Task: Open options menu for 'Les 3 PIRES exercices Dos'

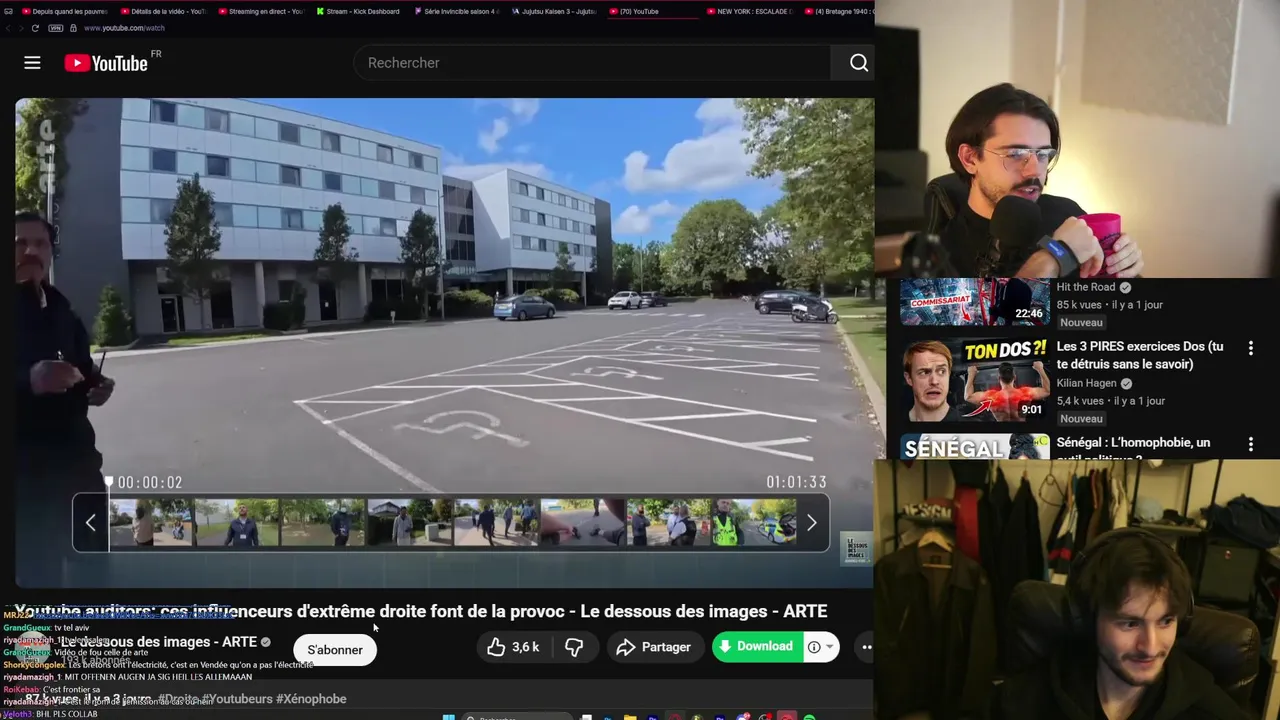Action: click(1250, 348)
